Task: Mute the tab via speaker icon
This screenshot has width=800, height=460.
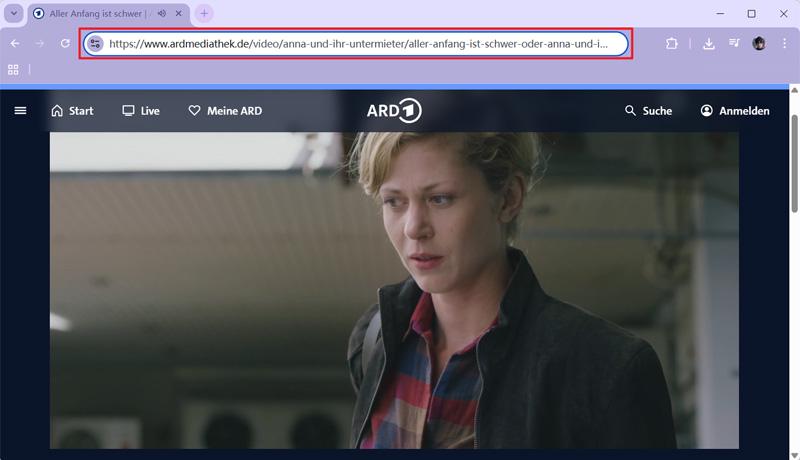Action: click(x=162, y=14)
